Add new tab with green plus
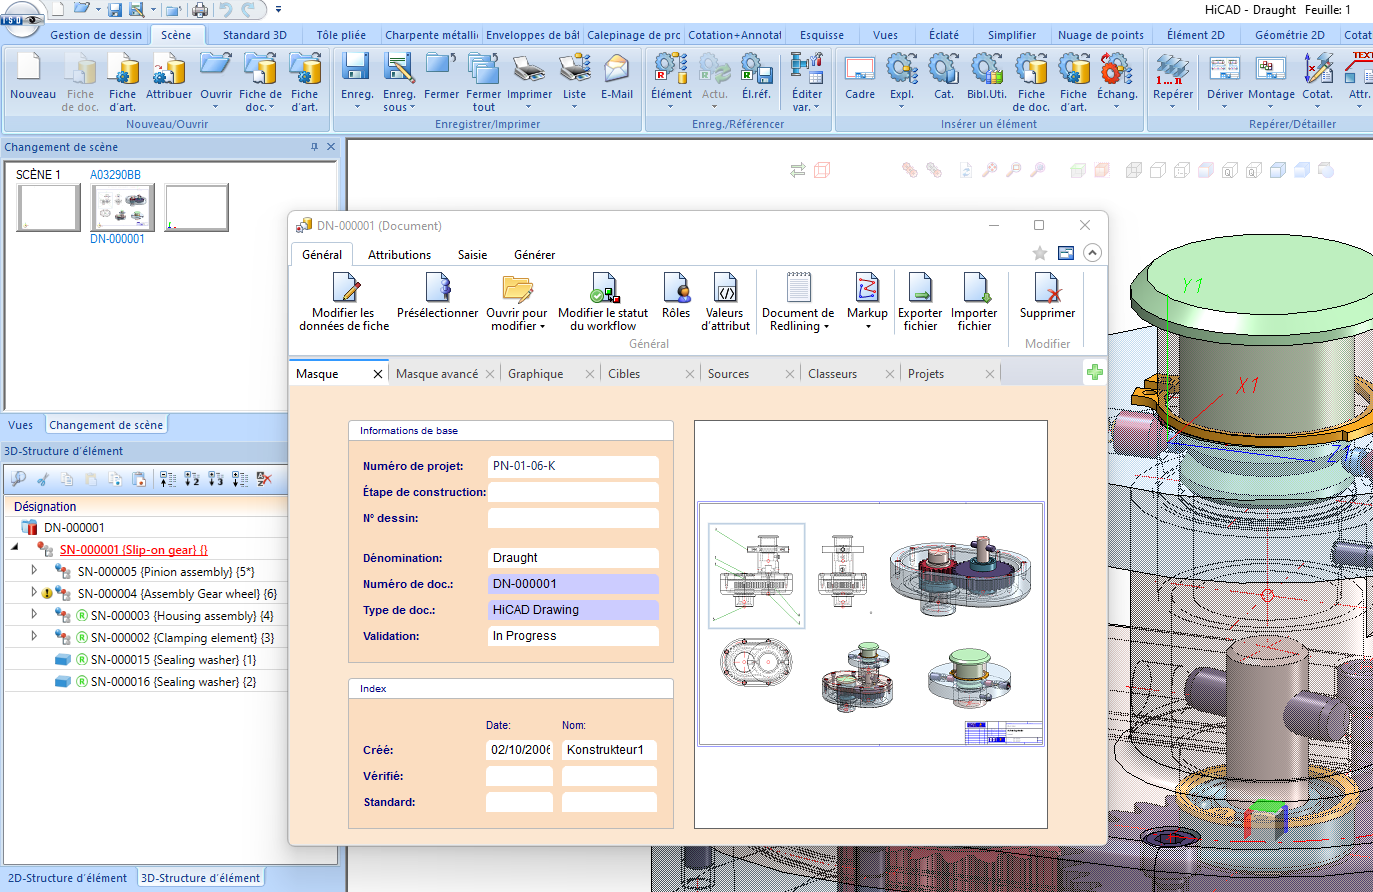1373x892 pixels. [x=1095, y=372]
